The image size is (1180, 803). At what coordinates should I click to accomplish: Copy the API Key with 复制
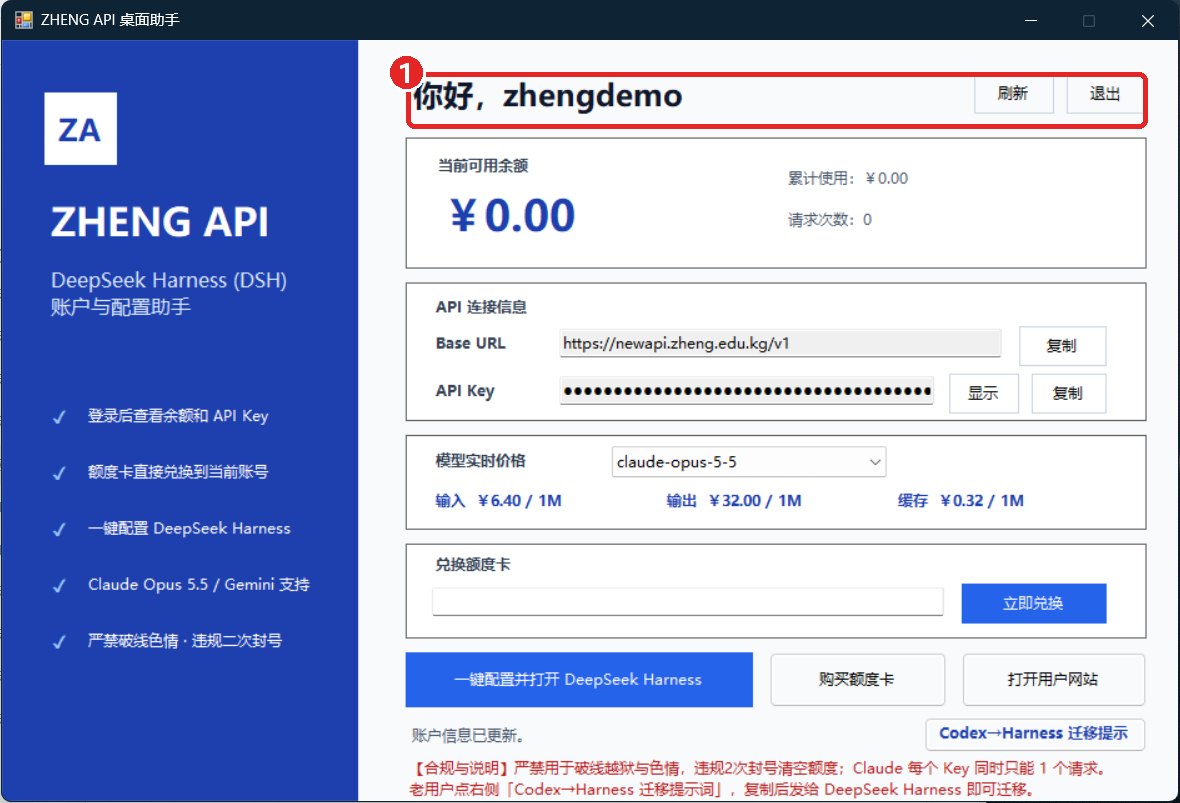[1068, 393]
